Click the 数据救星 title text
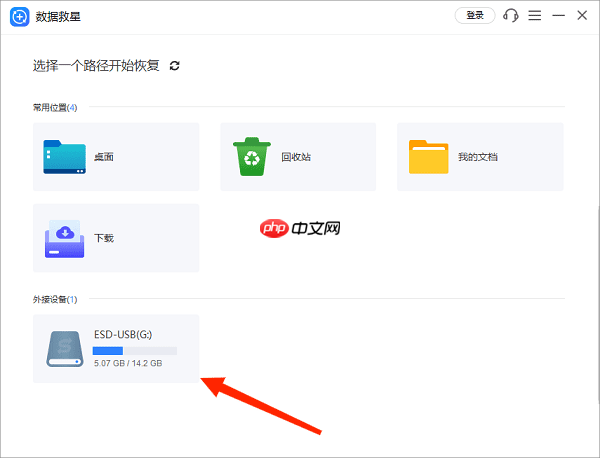The image size is (600, 458). 58,17
